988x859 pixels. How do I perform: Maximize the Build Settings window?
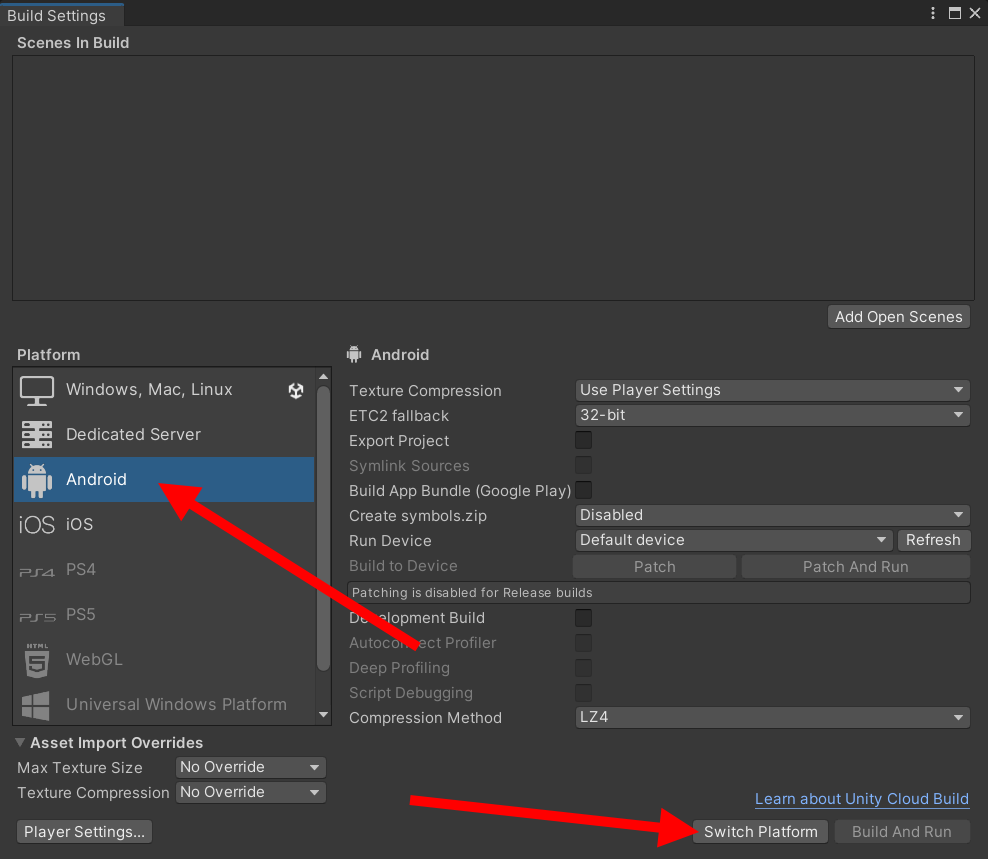[x=955, y=13]
